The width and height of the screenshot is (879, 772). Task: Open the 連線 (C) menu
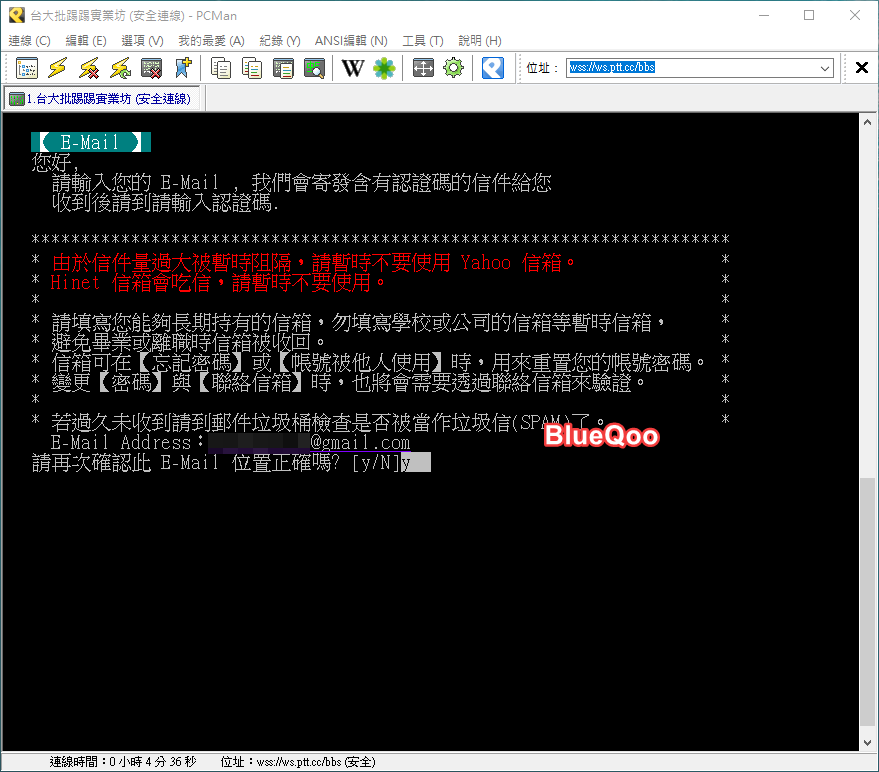click(29, 41)
